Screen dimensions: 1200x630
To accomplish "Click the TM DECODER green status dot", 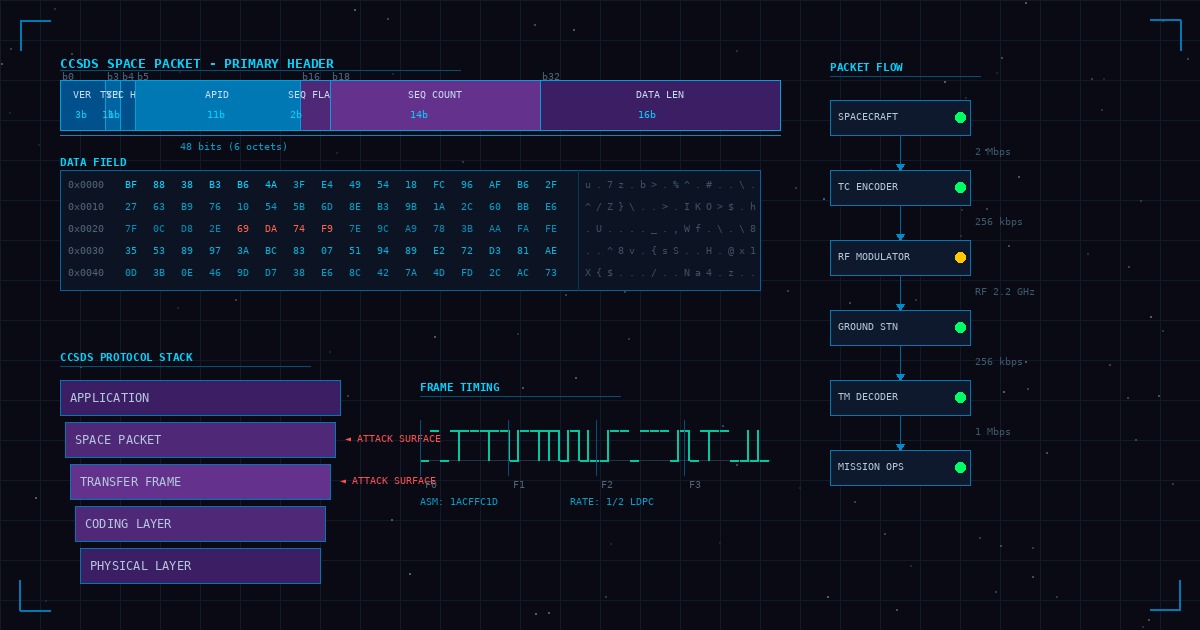I will (960, 398).
